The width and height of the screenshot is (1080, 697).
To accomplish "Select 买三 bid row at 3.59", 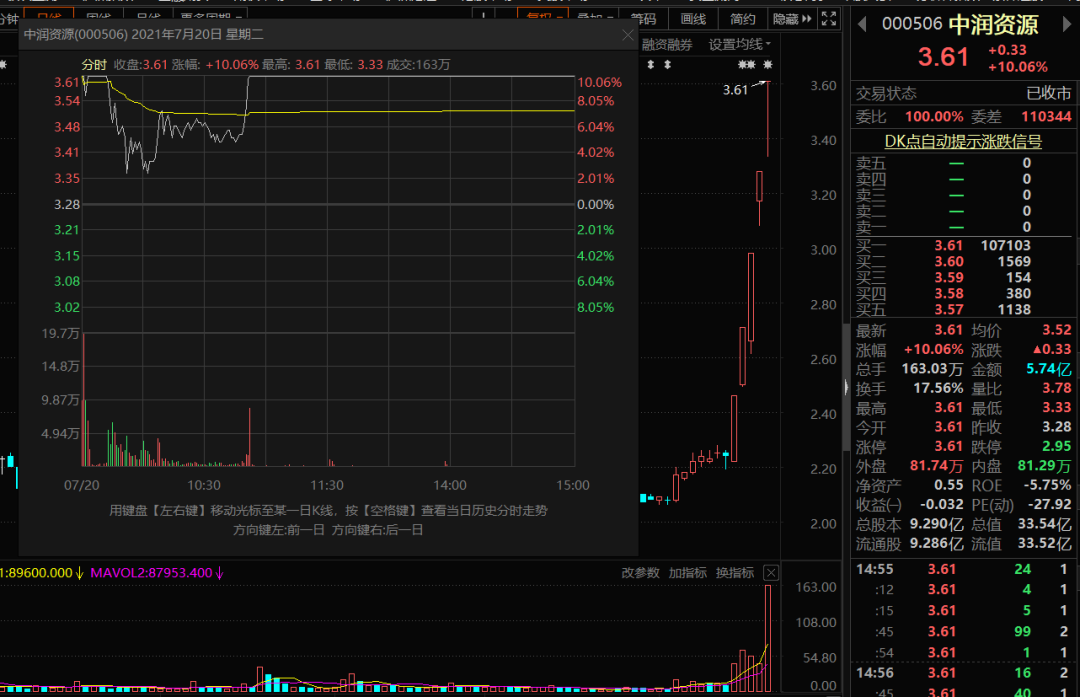I will pyautogui.click(x=964, y=278).
